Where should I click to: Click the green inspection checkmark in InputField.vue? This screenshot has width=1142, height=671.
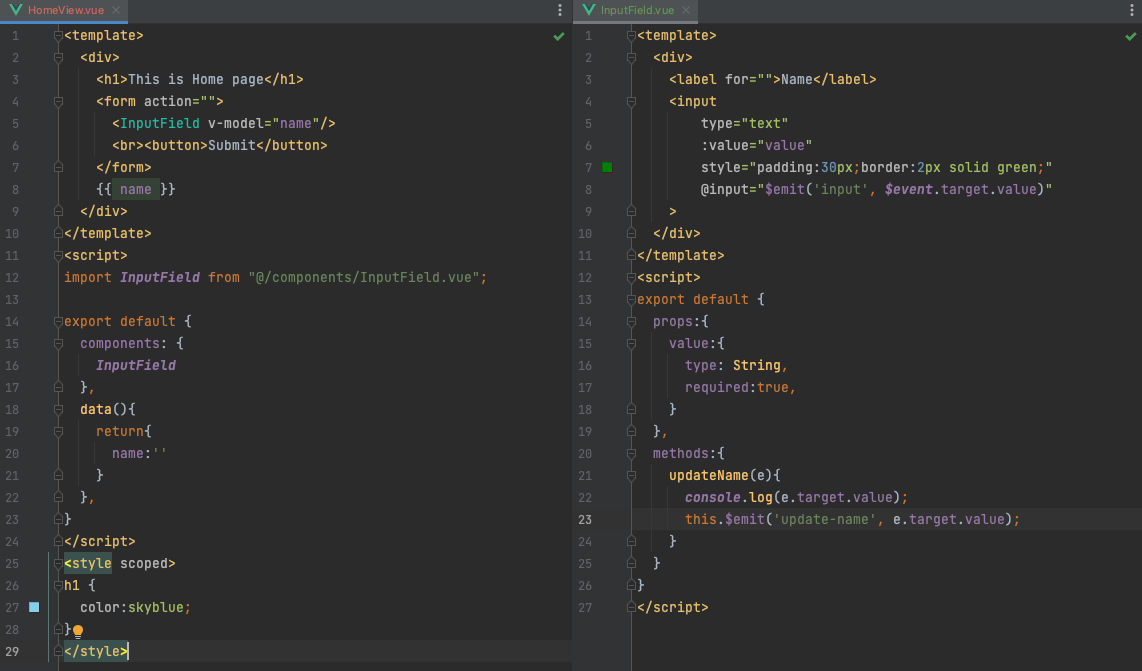click(1130, 36)
